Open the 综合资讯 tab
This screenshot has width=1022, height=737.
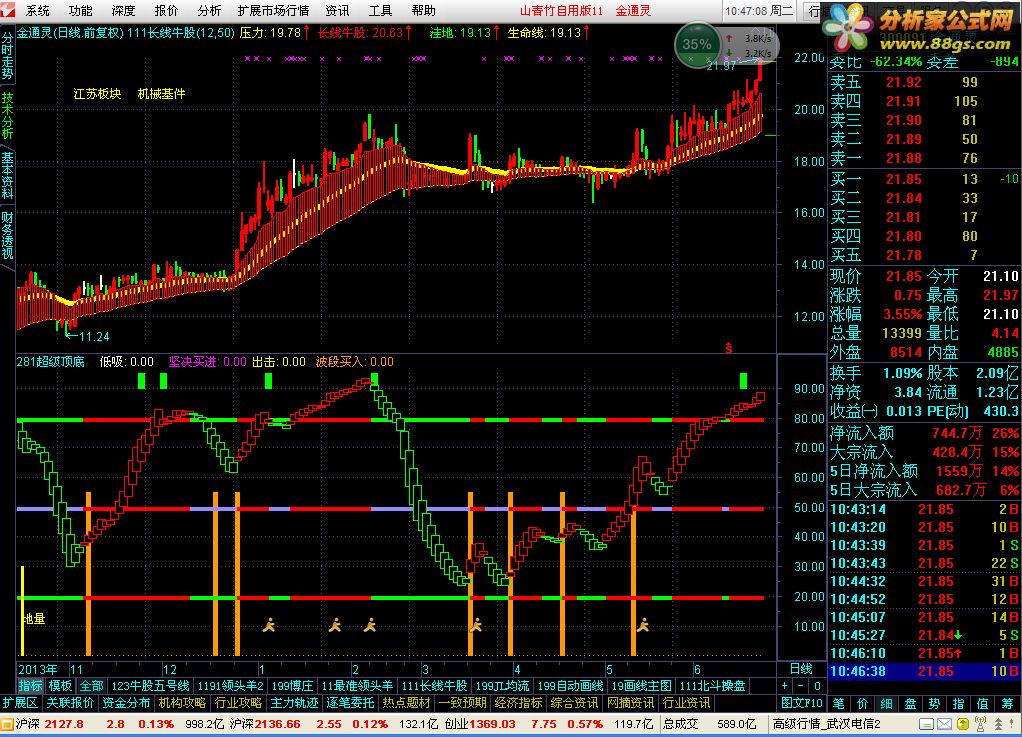click(575, 702)
